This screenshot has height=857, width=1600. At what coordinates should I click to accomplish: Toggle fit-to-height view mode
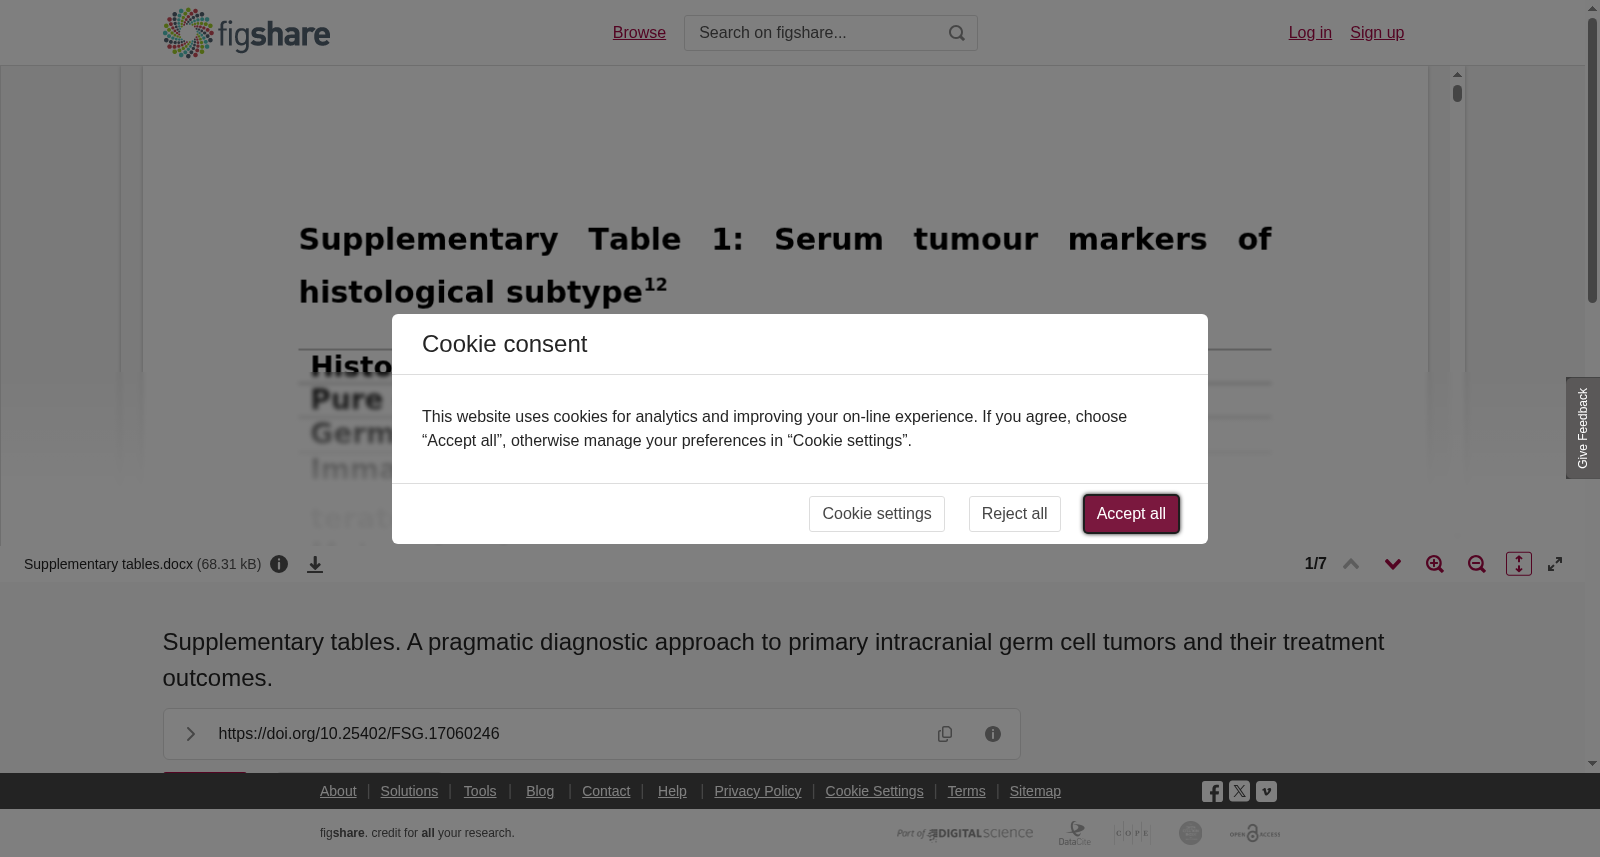coord(1519,564)
